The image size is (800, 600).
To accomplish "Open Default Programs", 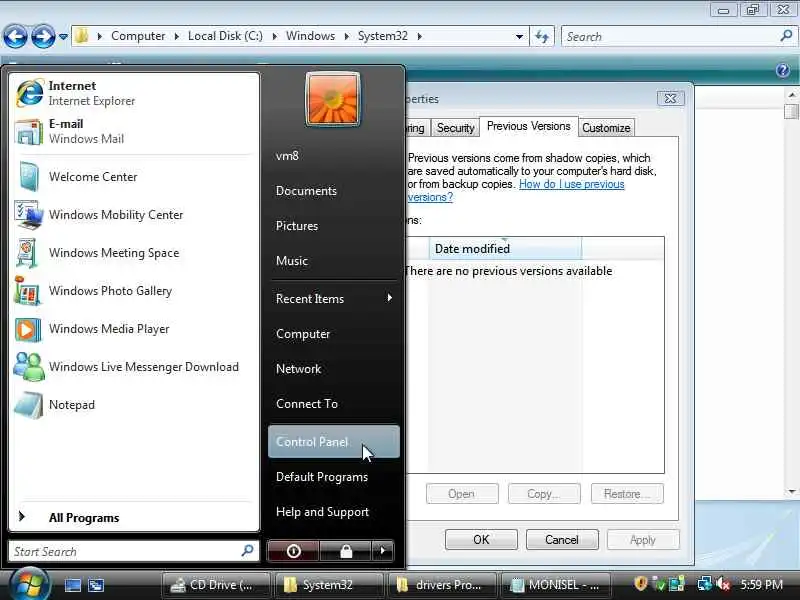I will 333,477.
